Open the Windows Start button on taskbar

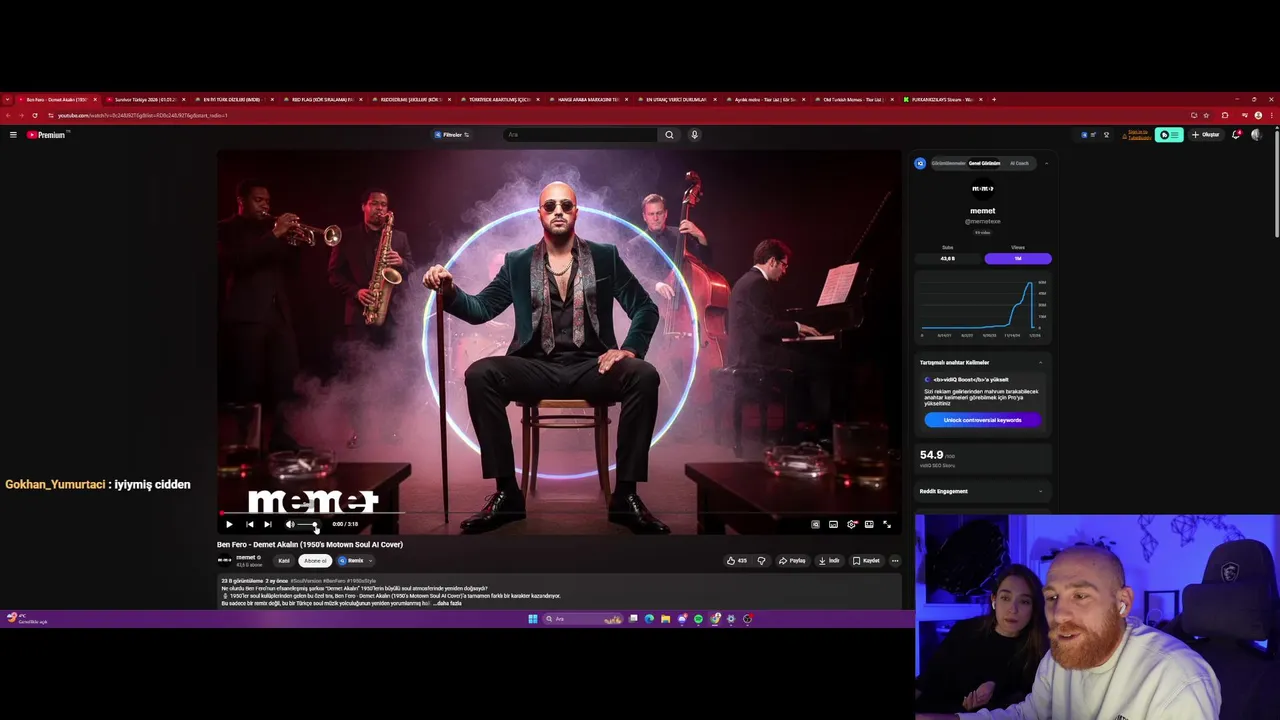532,619
